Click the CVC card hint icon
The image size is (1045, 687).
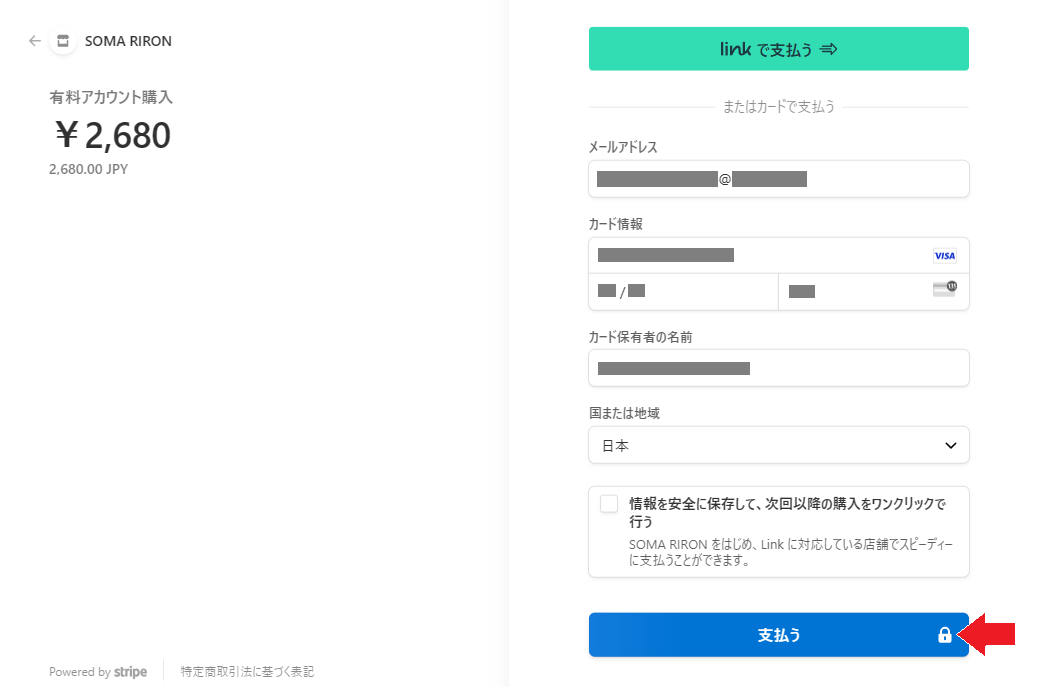point(944,289)
